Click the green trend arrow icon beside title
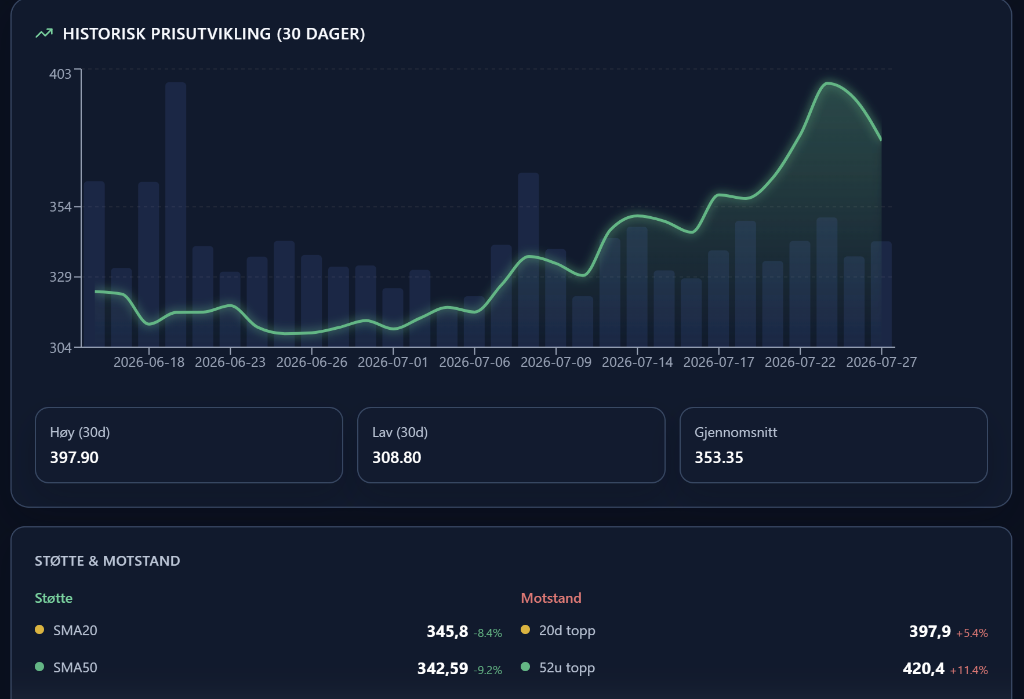 44,33
